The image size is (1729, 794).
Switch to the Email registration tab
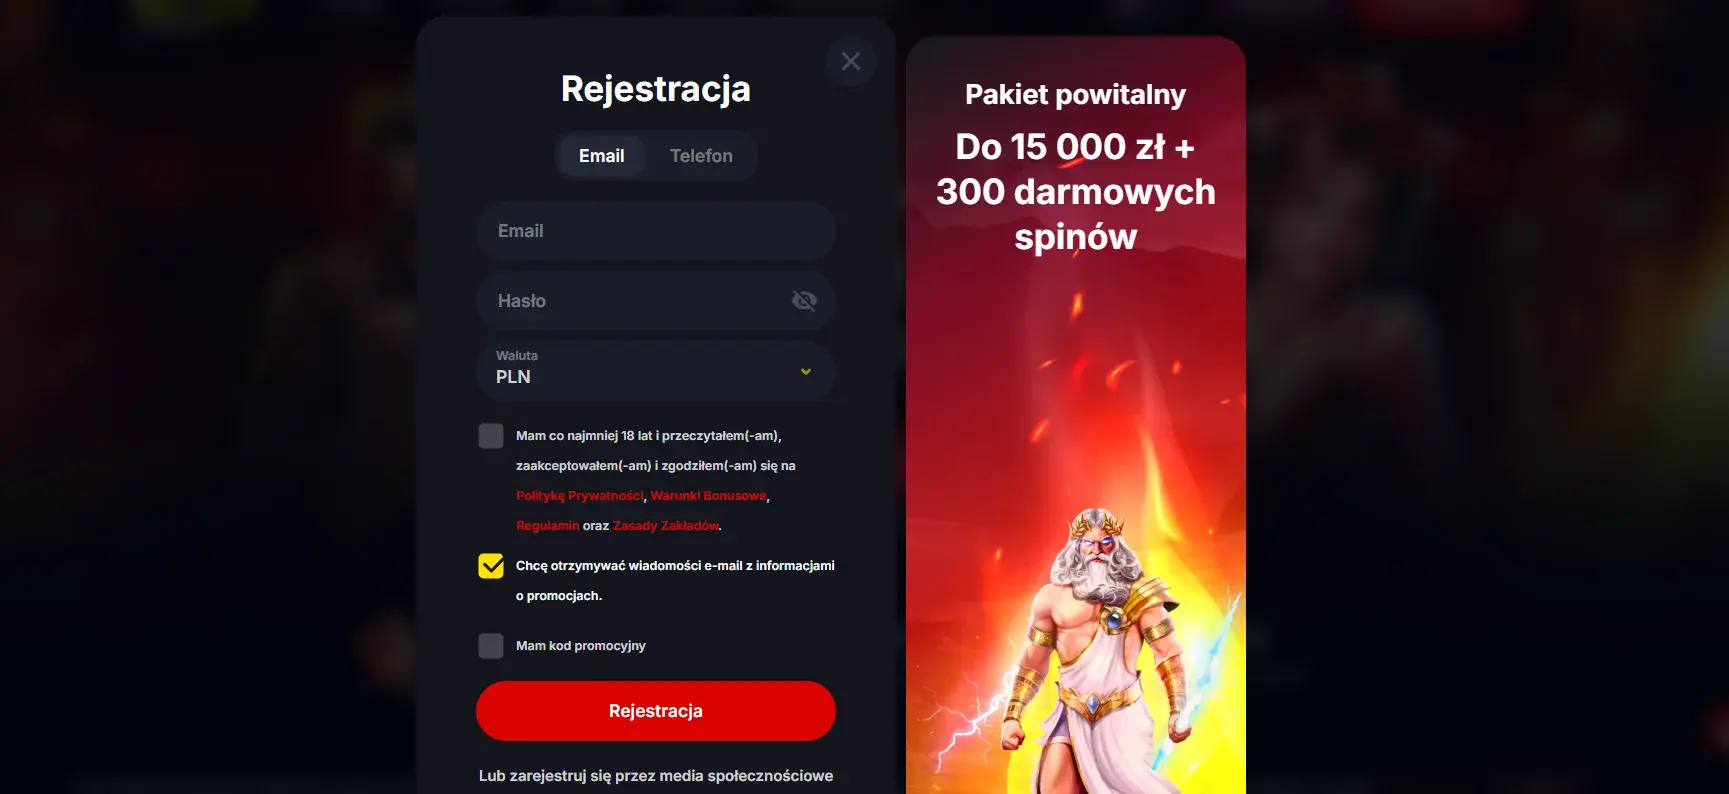coord(601,156)
